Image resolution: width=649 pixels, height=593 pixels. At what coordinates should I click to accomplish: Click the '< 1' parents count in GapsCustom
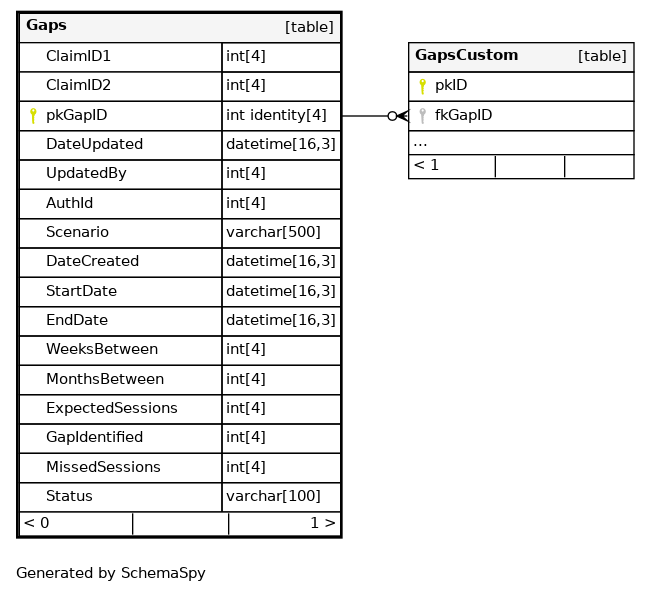427,166
